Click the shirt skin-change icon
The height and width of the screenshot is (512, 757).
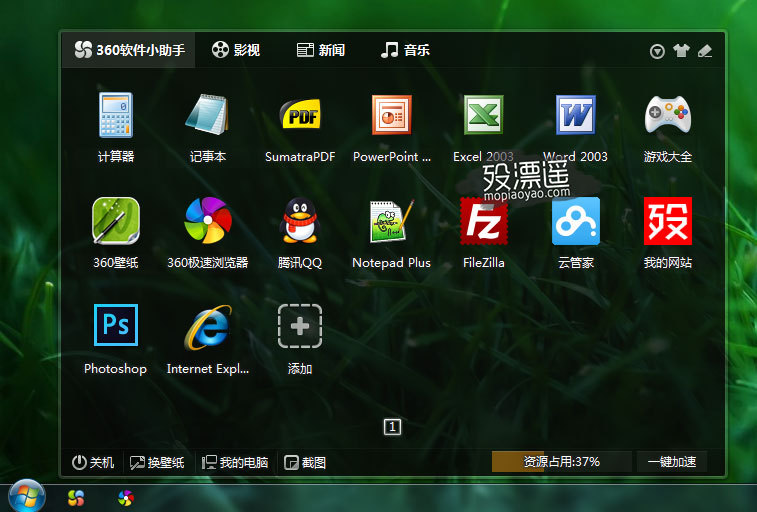(x=681, y=50)
